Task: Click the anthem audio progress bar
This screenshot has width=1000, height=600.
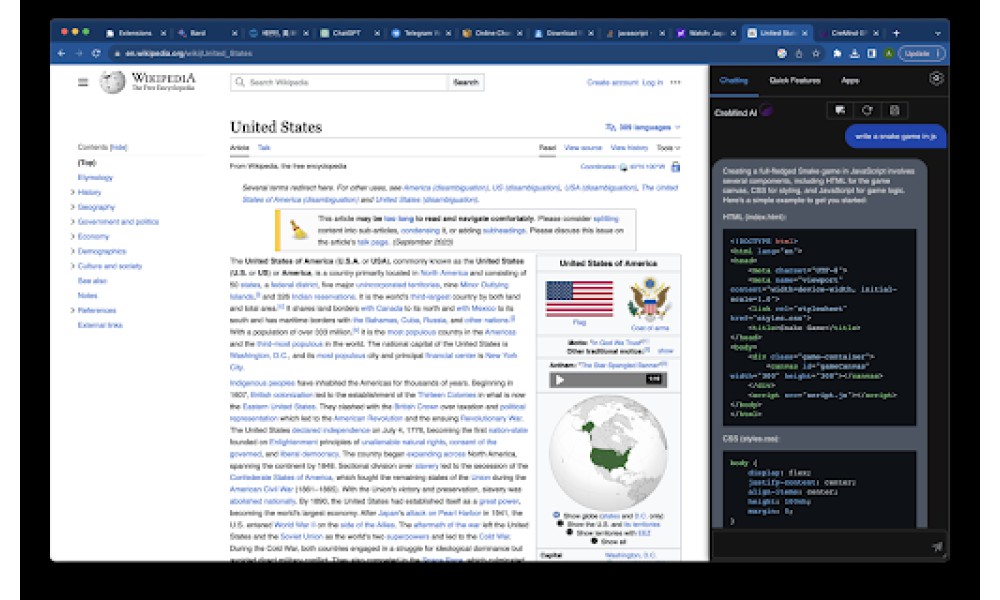Action: pyautogui.click(x=606, y=379)
